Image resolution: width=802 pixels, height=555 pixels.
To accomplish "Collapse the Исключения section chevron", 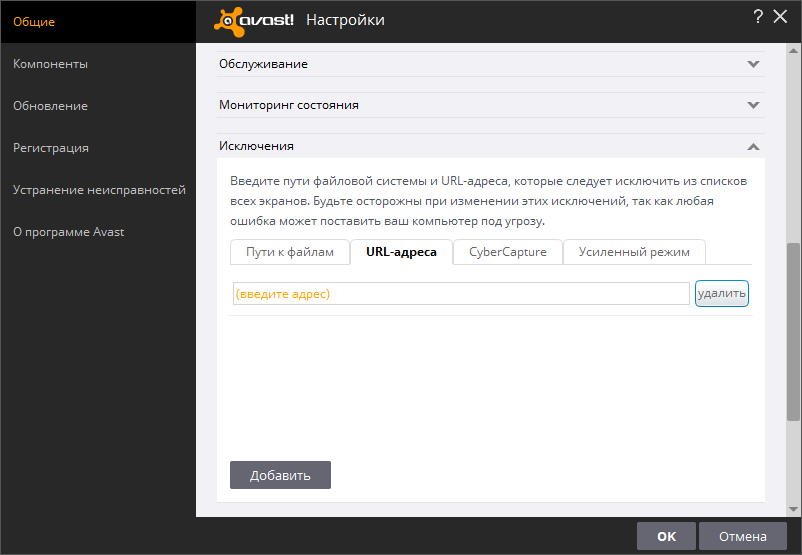I will click(753, 147).
